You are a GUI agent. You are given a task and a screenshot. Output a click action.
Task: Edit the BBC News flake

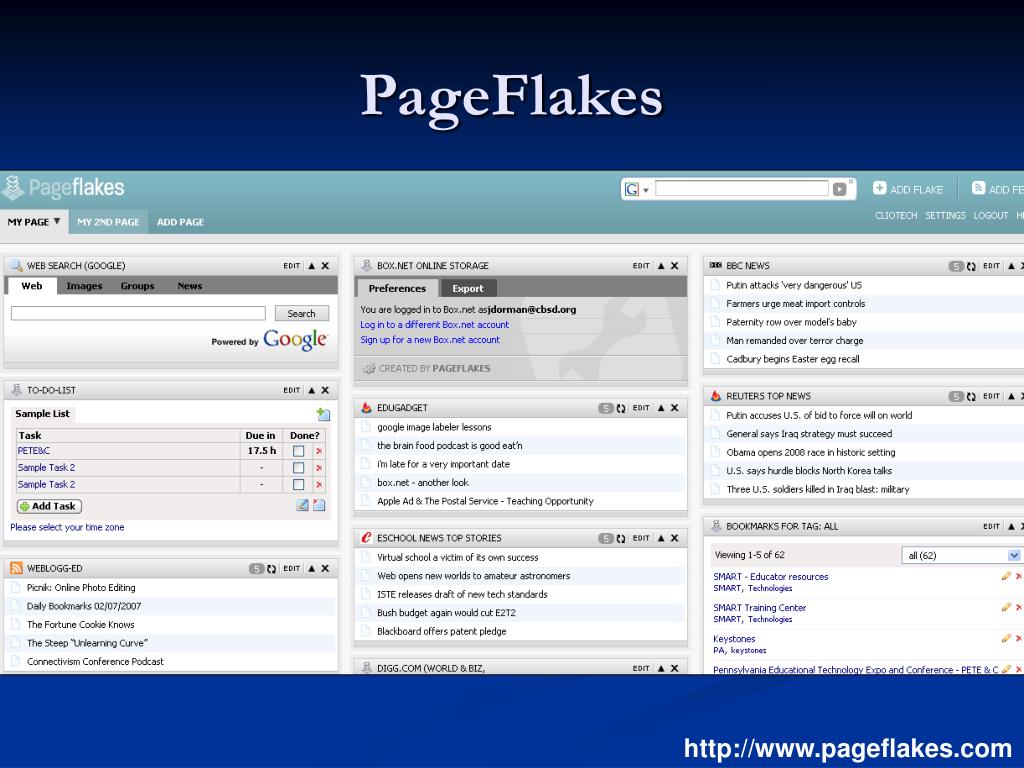click(x=991, y=266)
